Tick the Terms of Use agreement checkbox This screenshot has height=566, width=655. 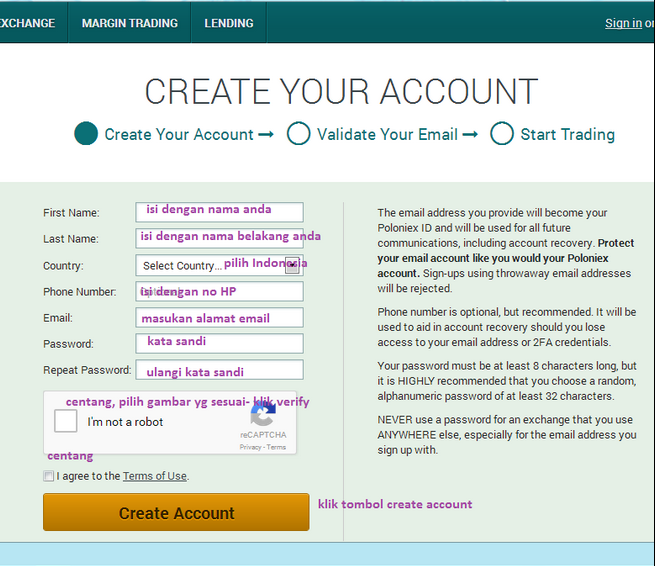pyautogui.click(x=48, y=476)
